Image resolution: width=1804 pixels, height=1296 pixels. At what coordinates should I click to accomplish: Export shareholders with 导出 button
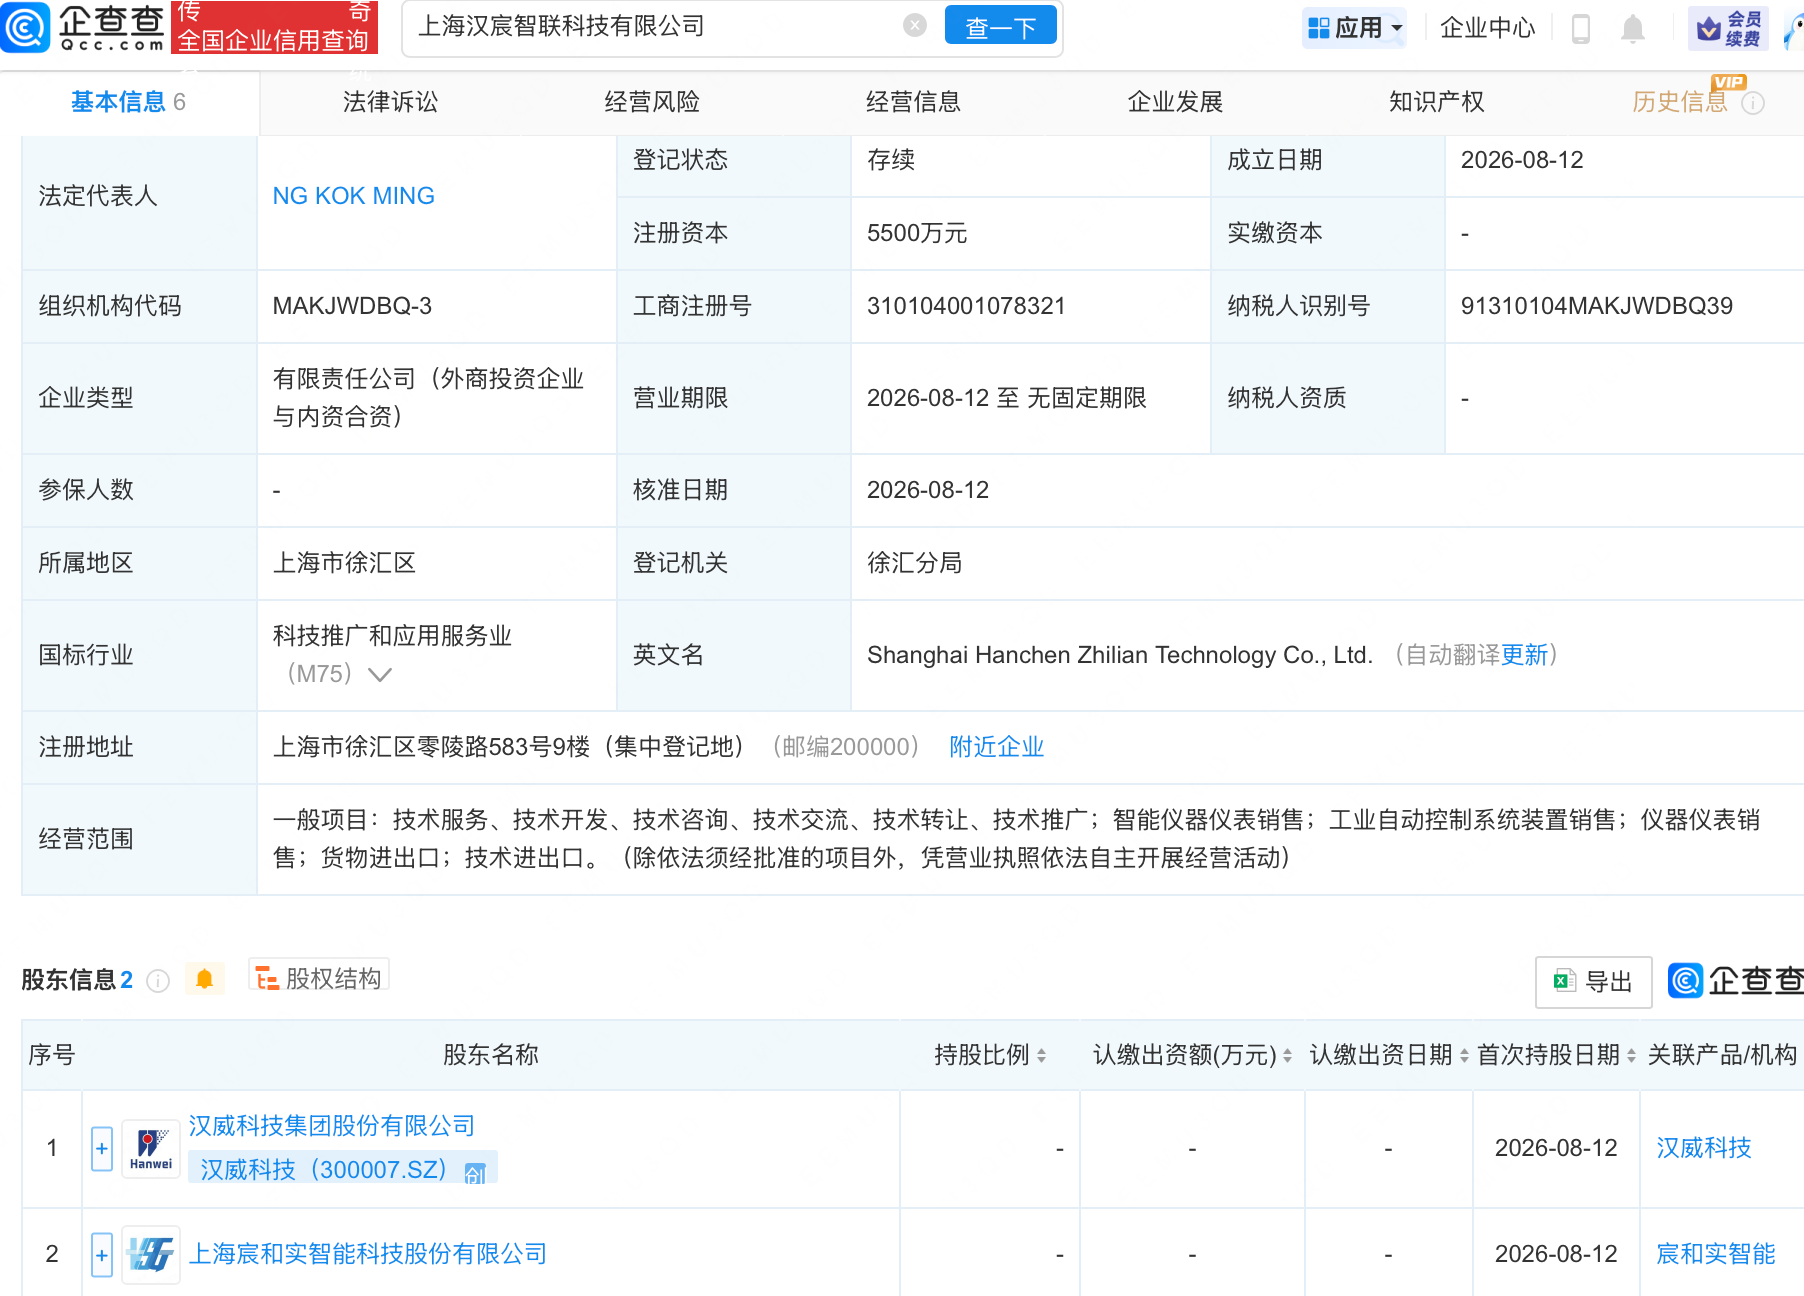click(1593, 982)
